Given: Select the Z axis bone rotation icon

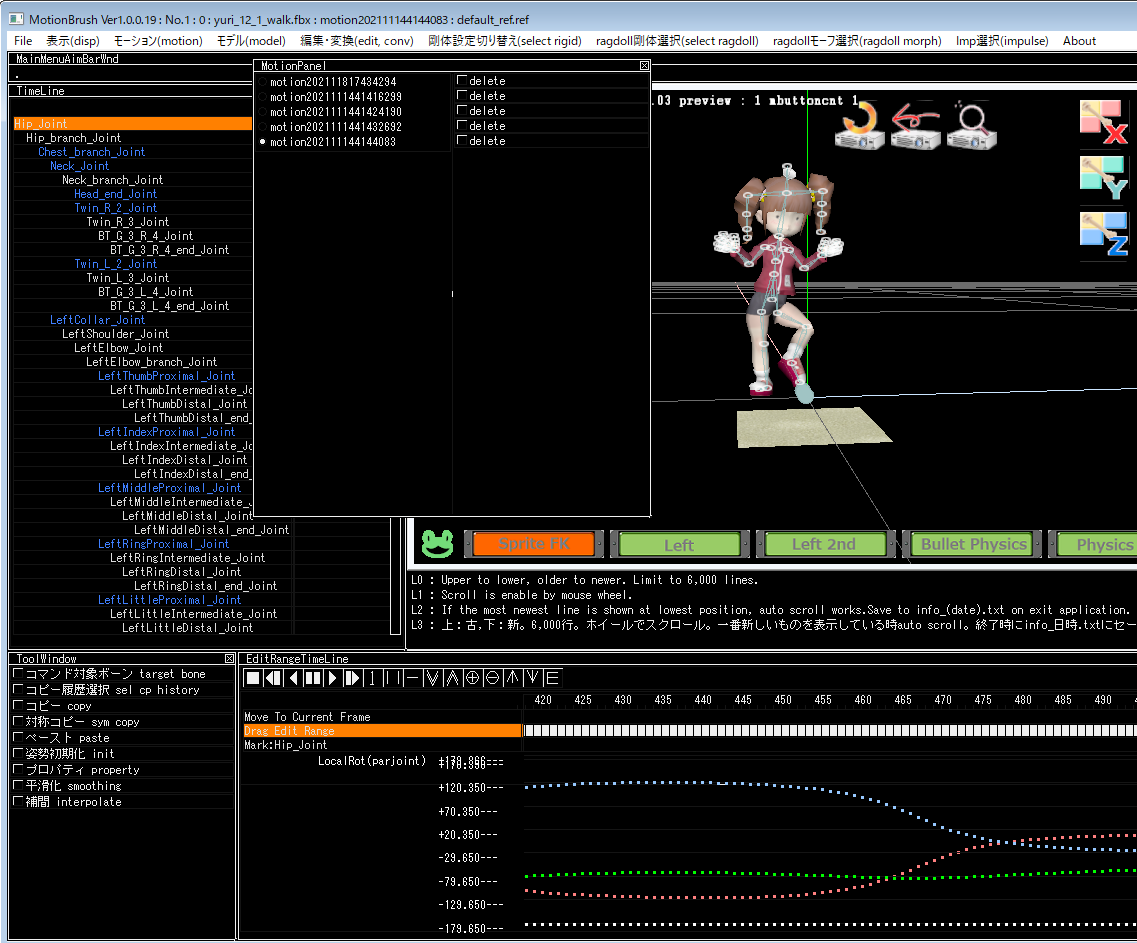Looking at the screenshot, I should click(x=1104, y=235).
